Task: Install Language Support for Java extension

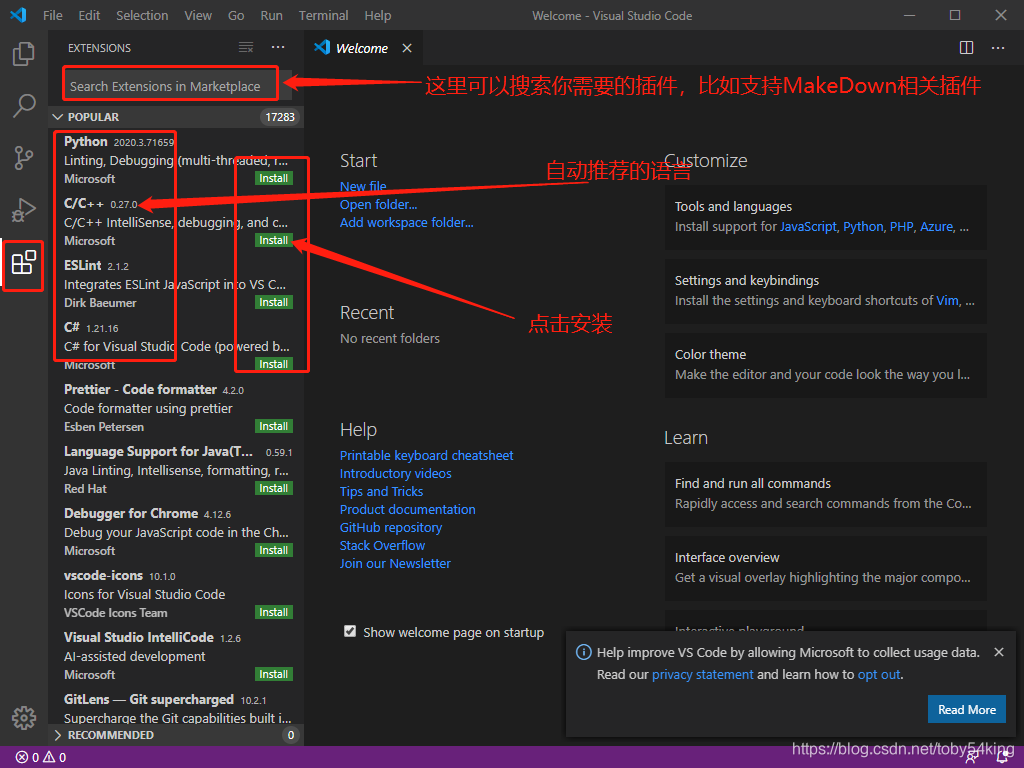Action: click(274, 488)
